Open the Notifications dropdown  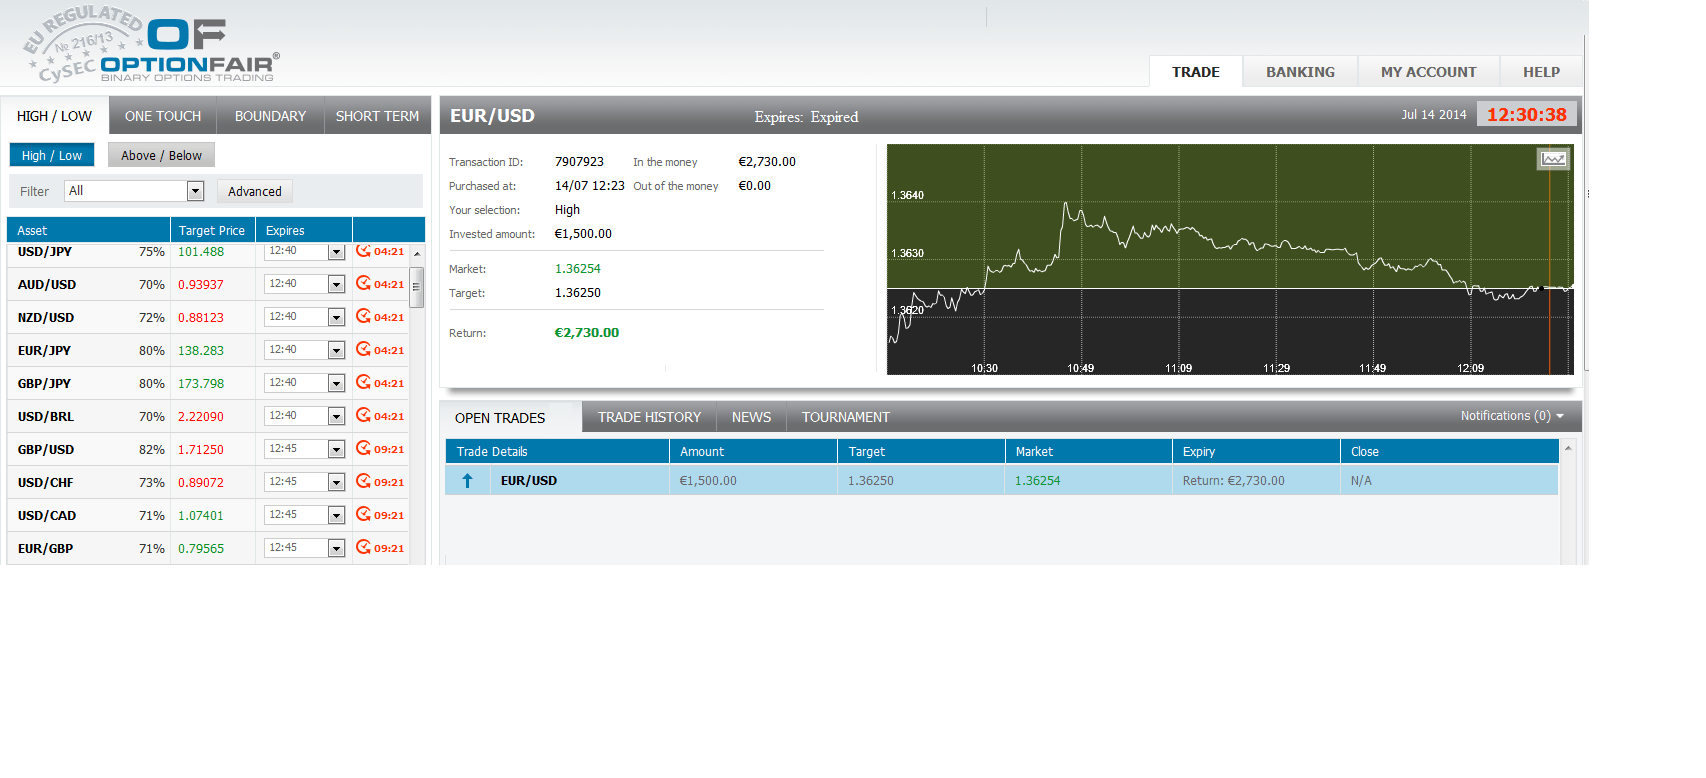point(1511,416)
